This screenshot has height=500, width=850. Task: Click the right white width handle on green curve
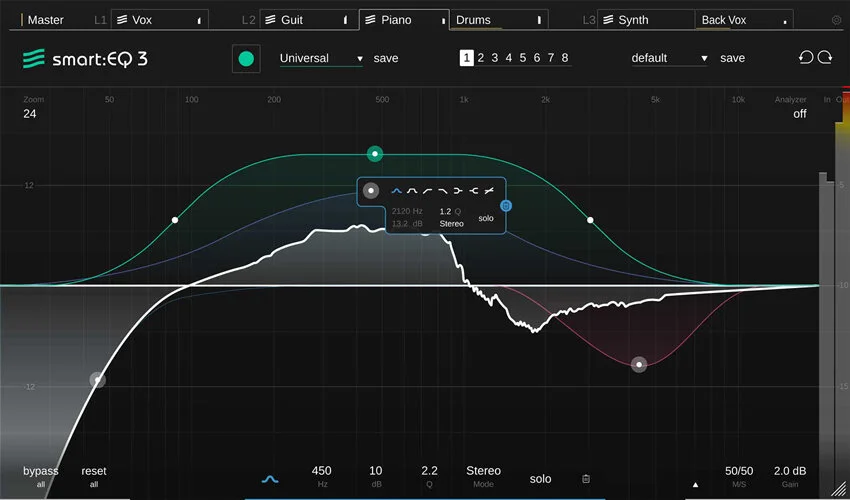click(x=590, y=220)
